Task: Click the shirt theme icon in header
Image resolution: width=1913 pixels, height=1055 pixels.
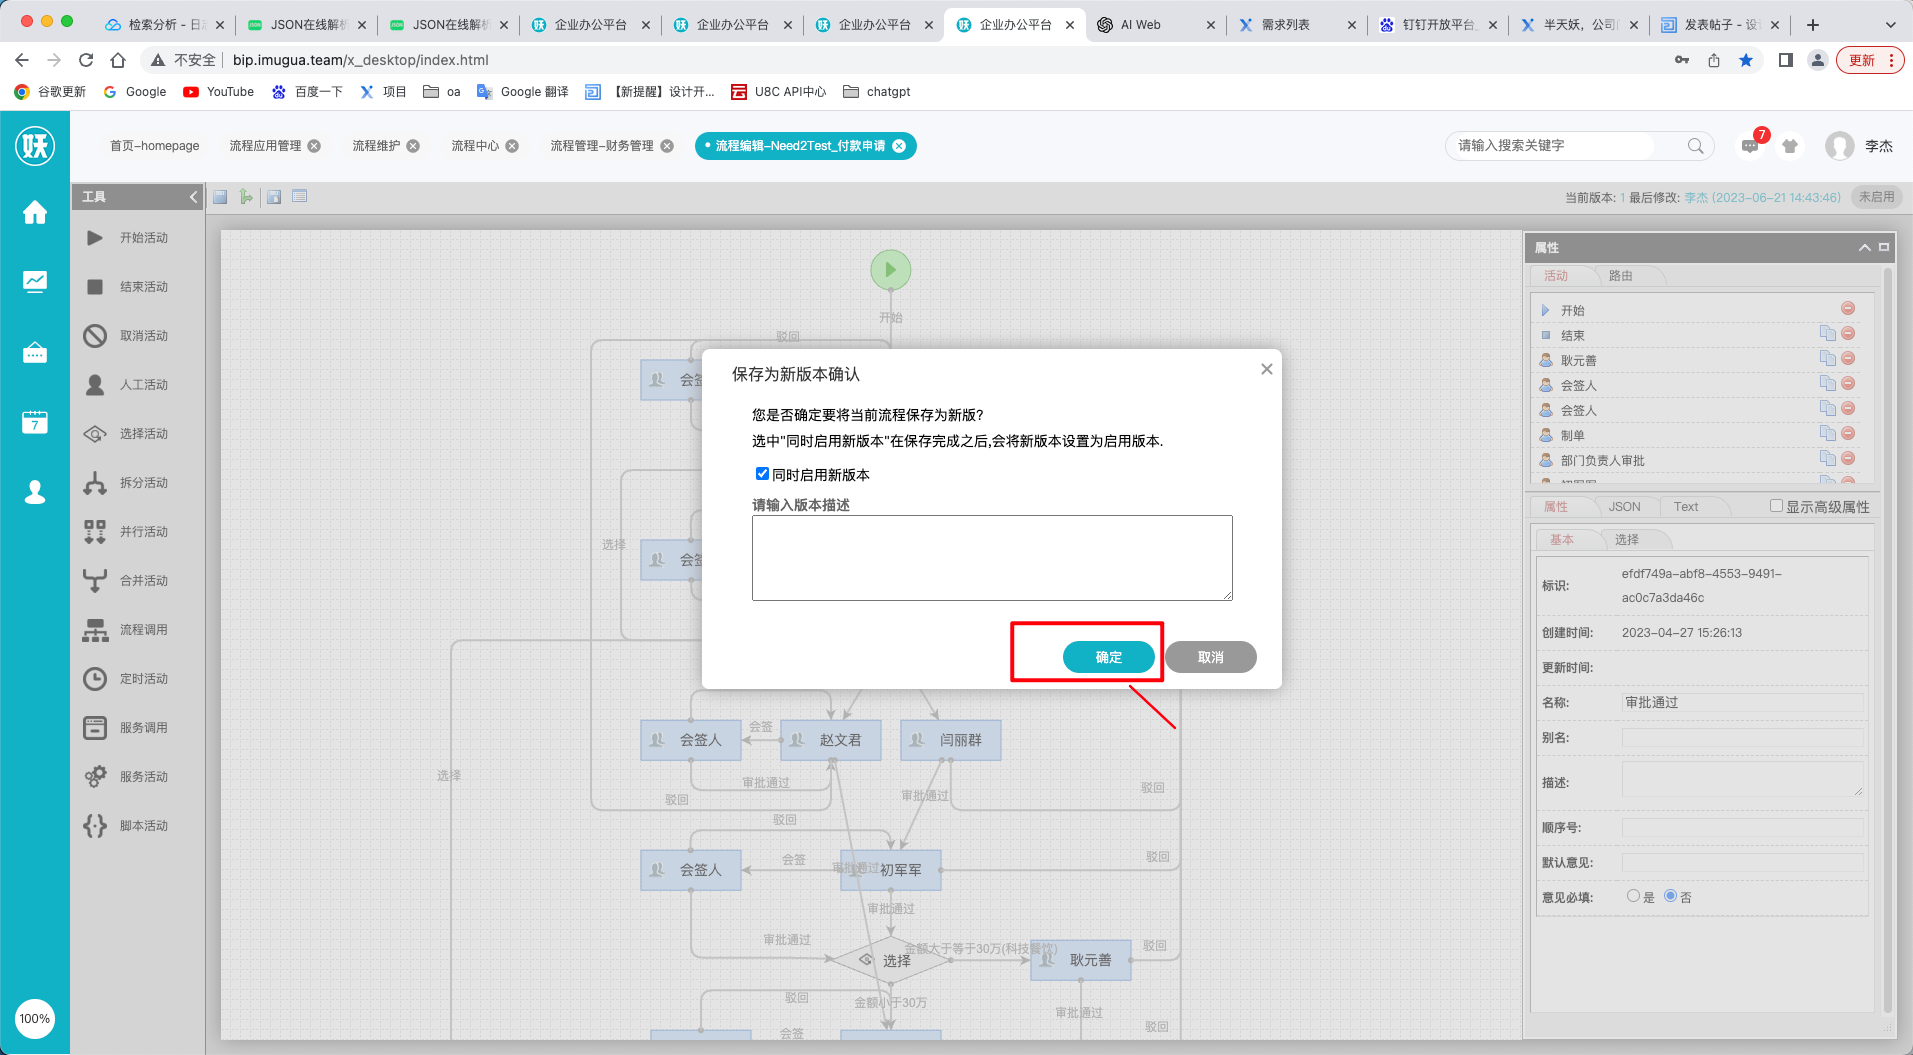Action: point(1790,146)
